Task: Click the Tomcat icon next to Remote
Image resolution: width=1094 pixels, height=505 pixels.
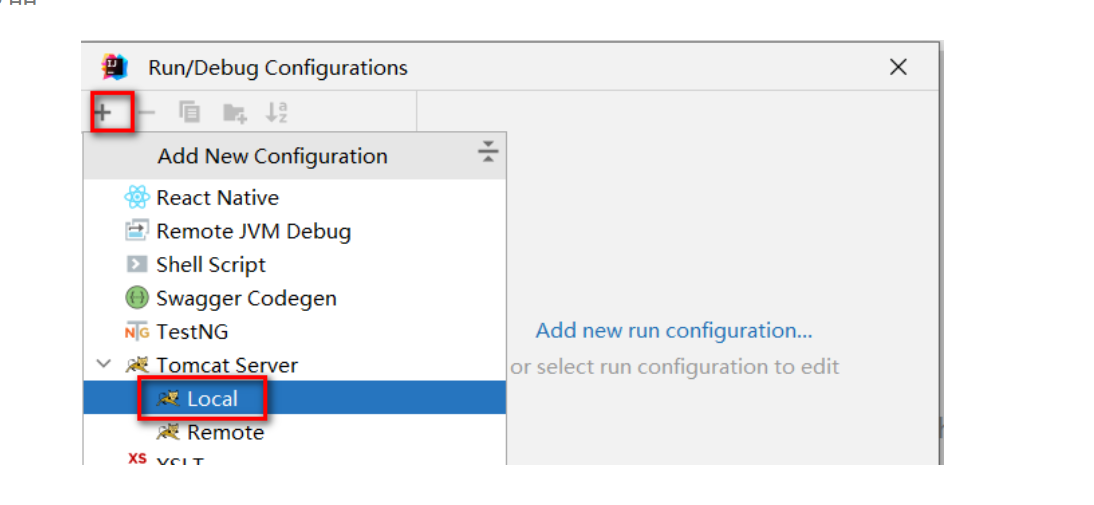Action: point(167,432)
